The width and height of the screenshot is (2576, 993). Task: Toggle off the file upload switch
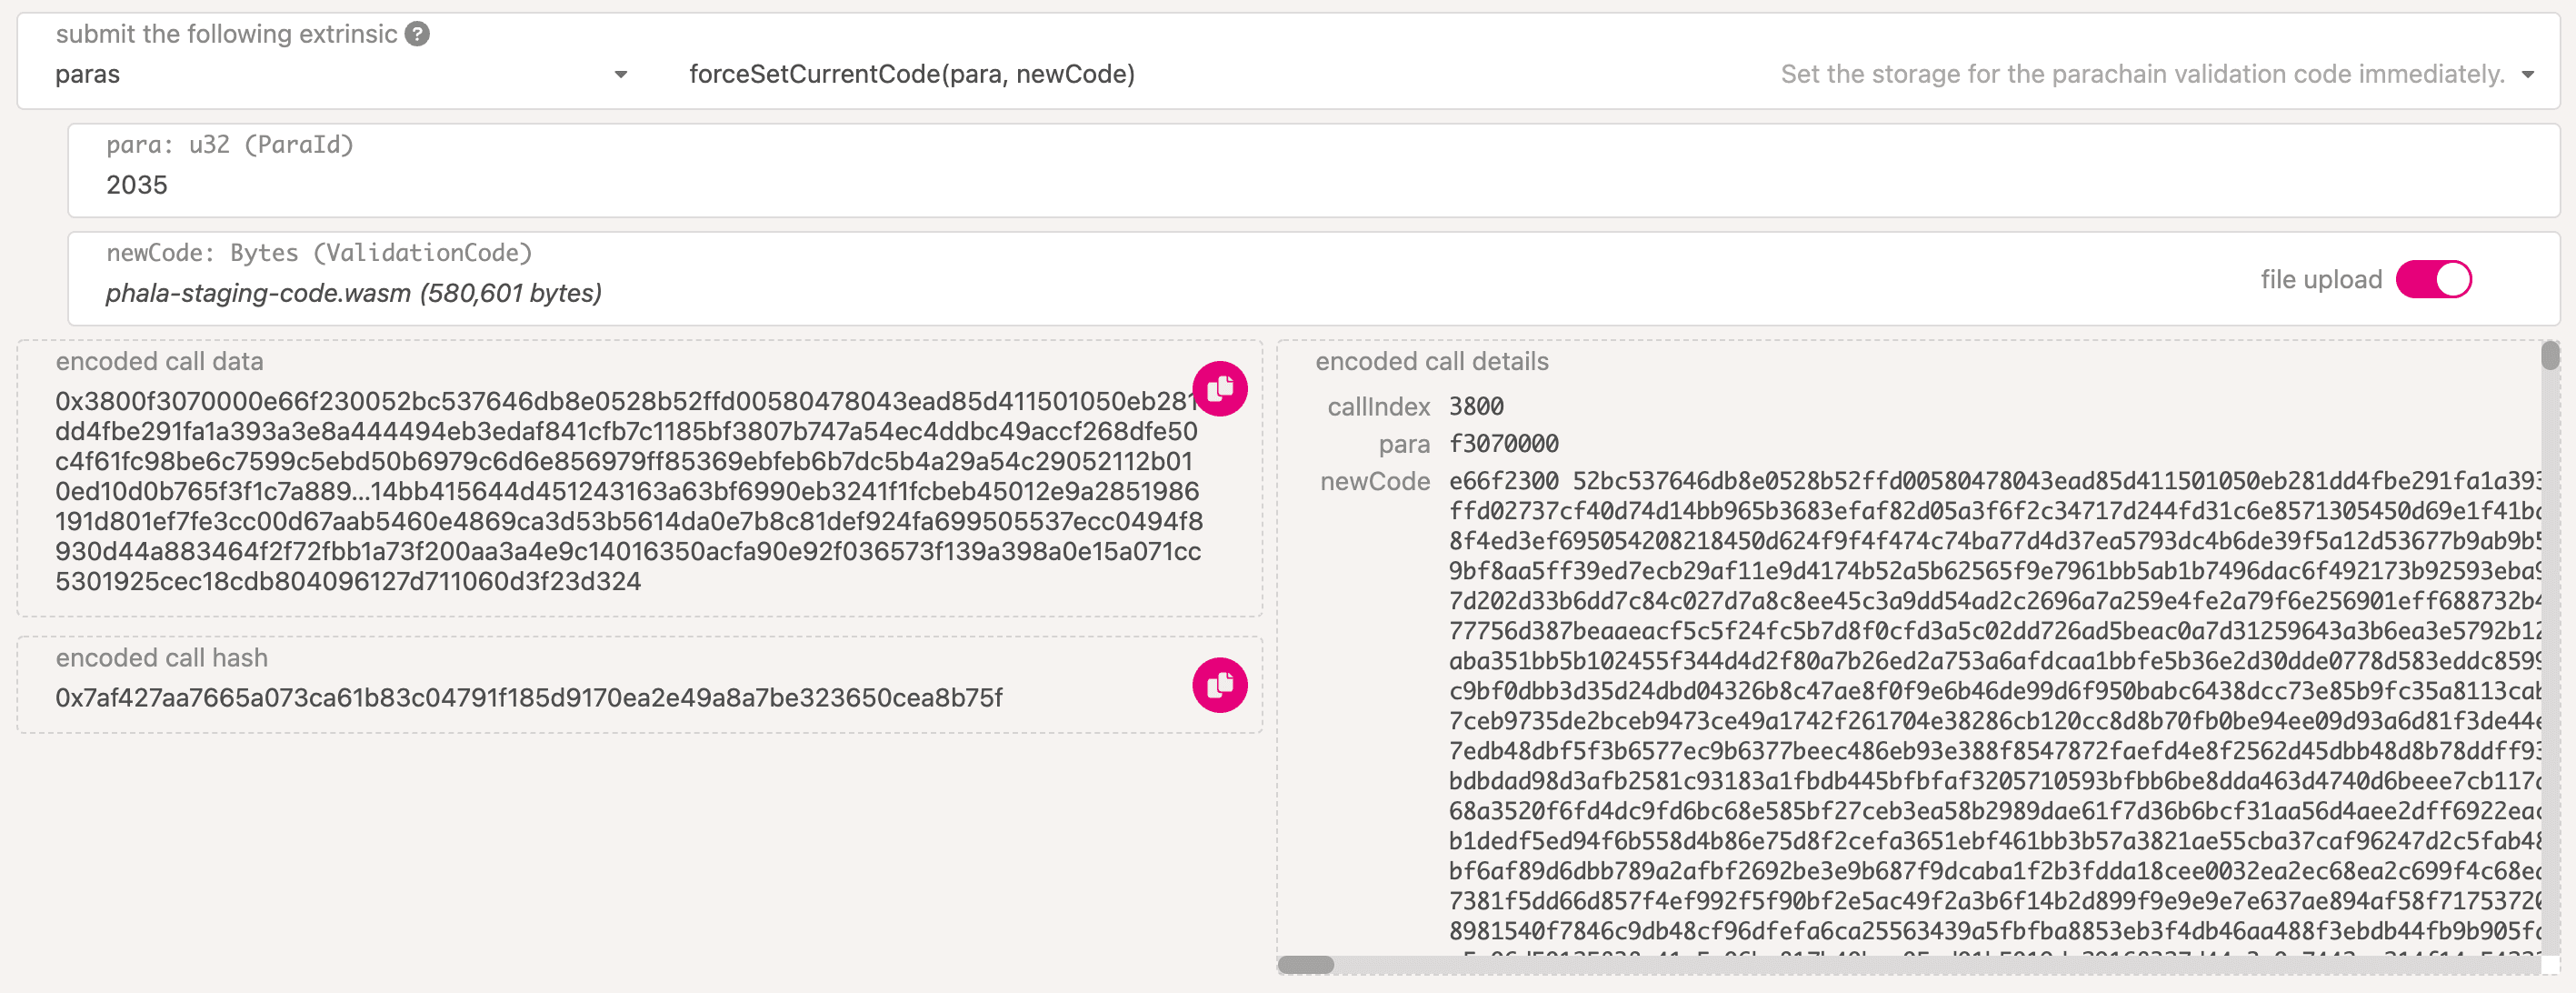pos(2432,280)
